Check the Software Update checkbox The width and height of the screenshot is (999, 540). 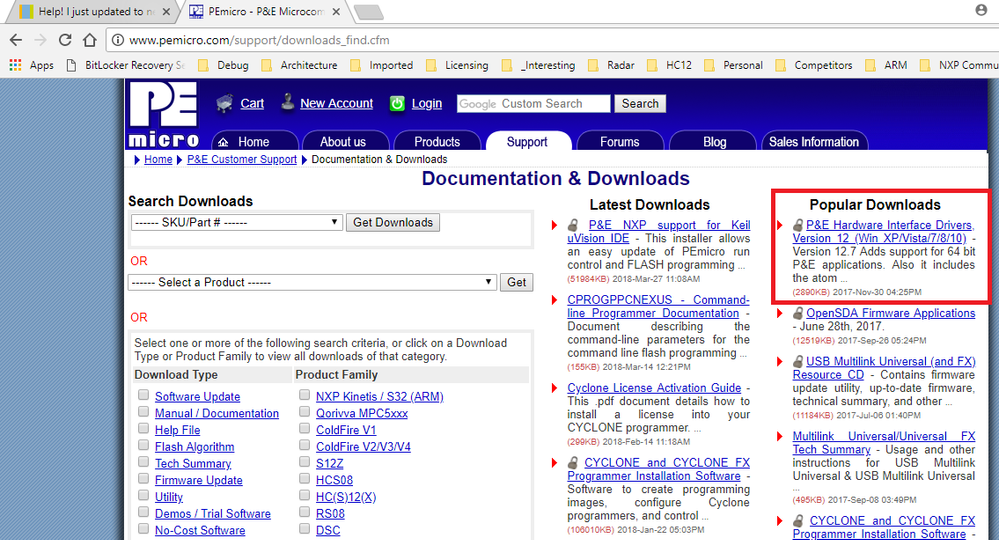pos(143,395)
